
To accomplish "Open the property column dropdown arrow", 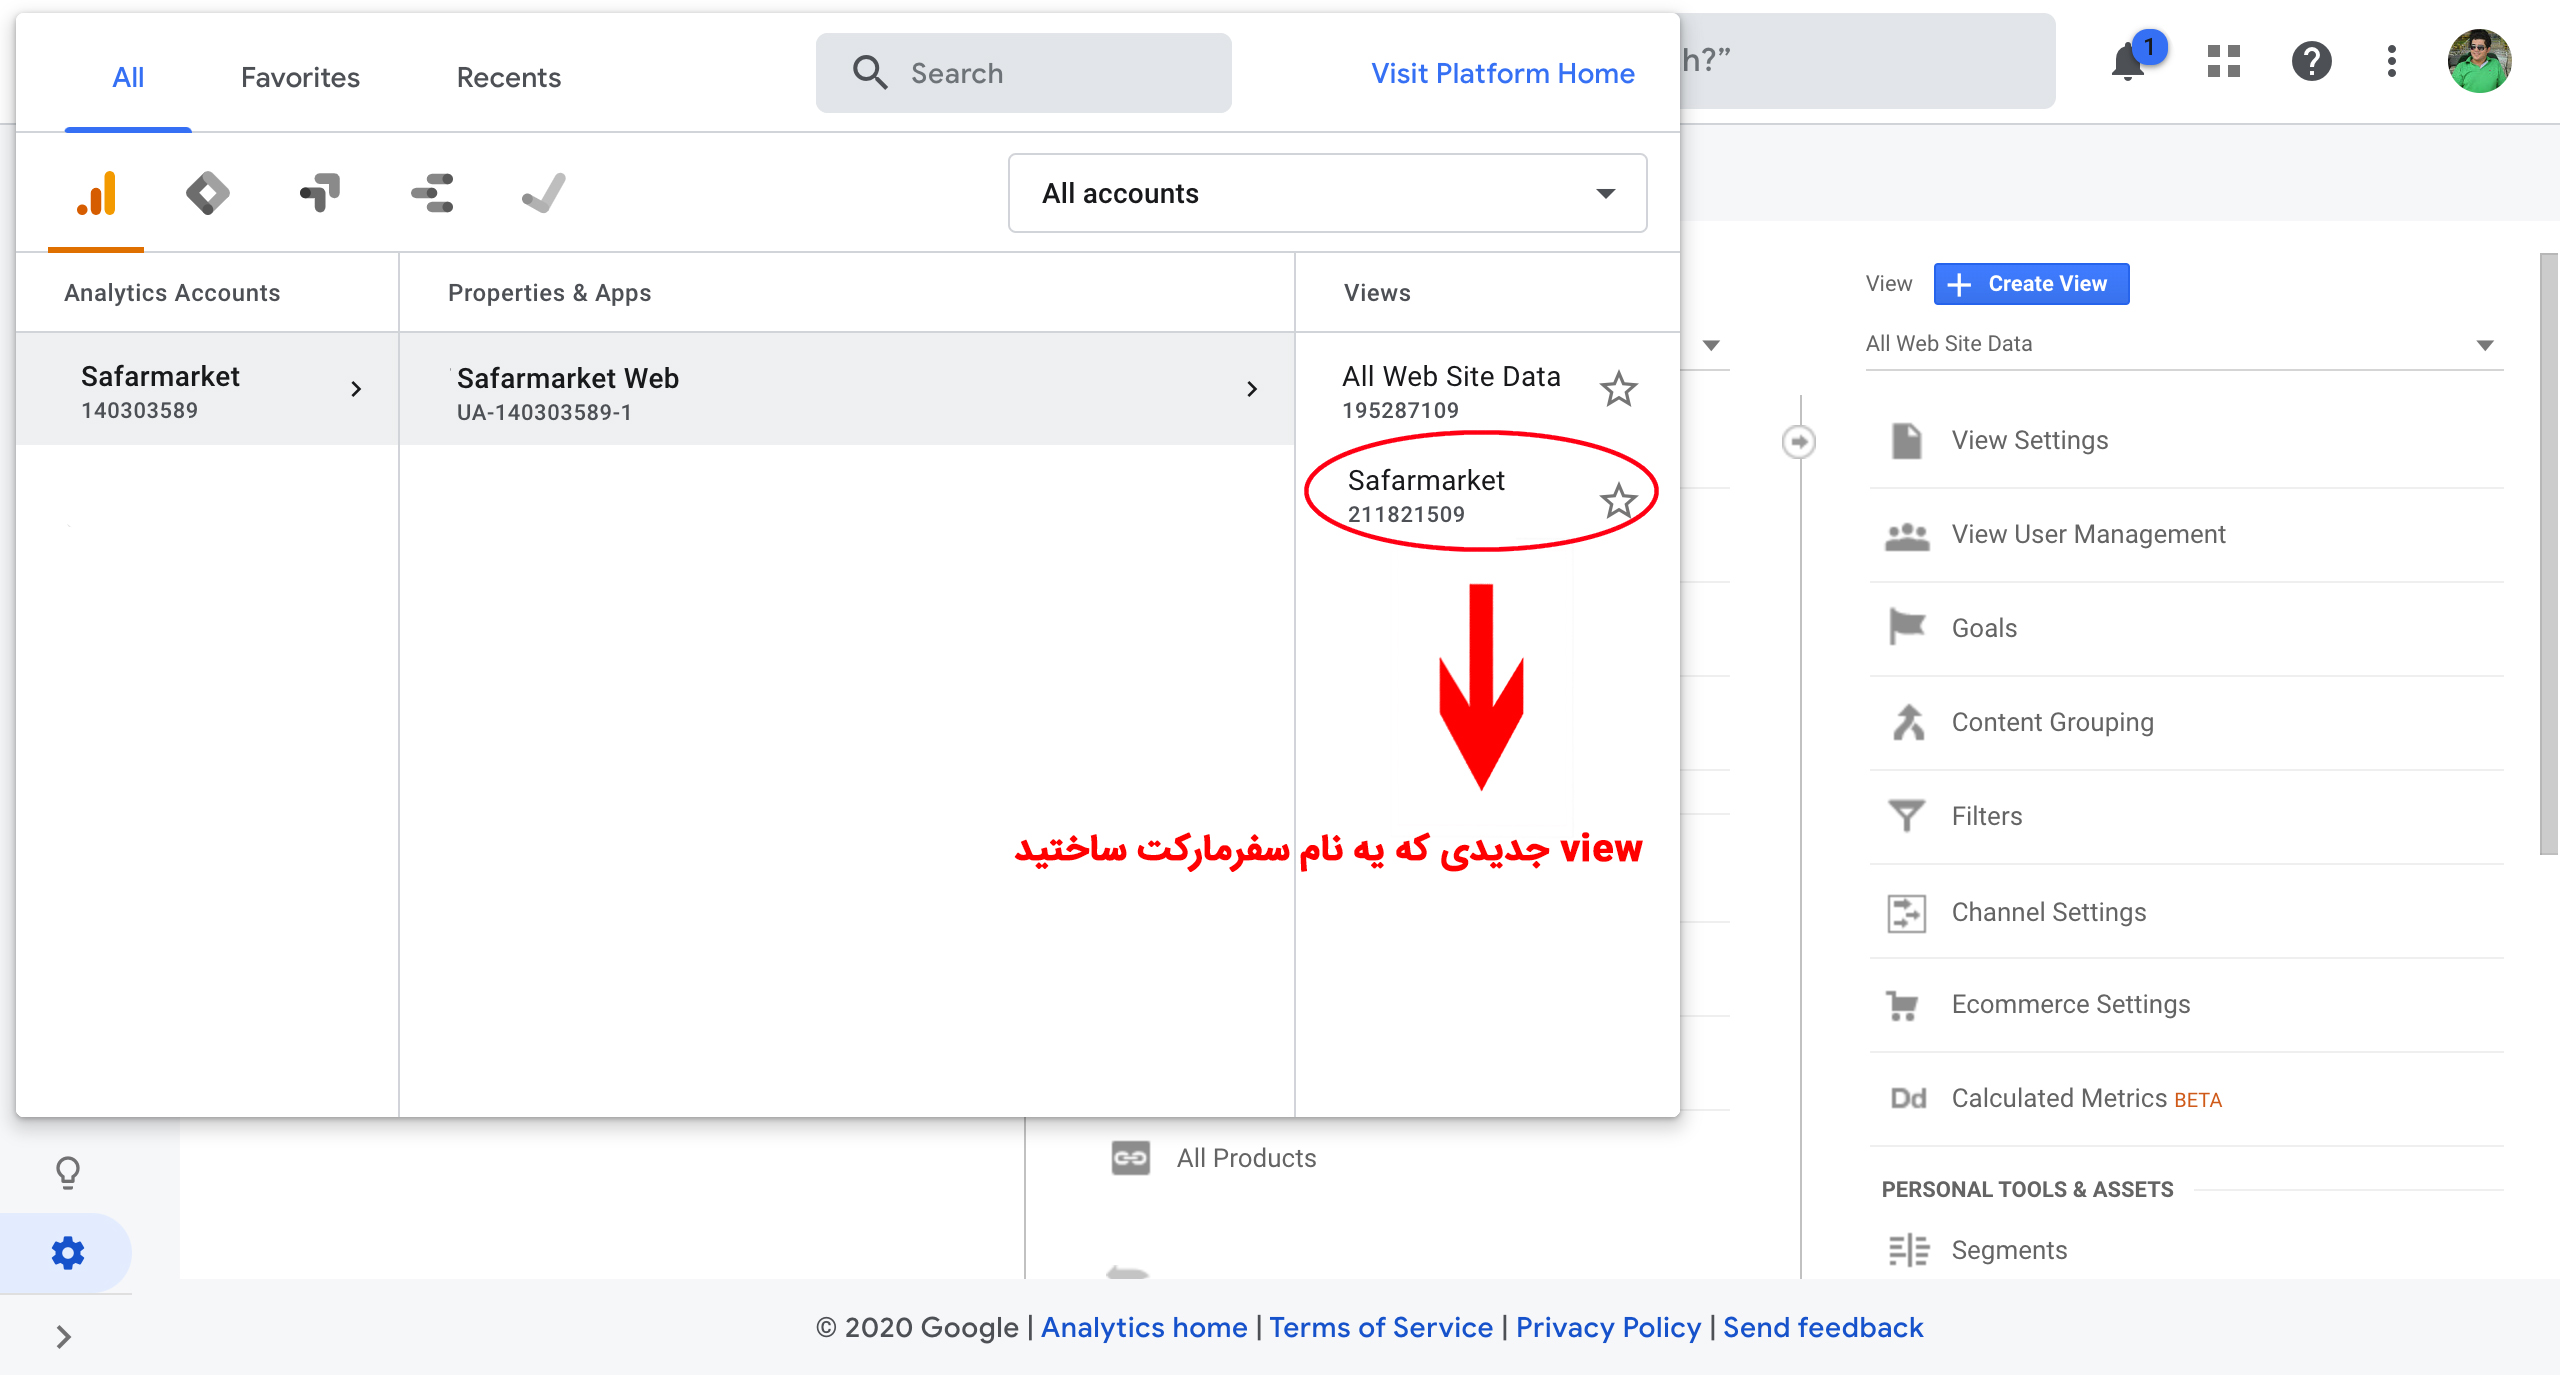I will pyautogui.click(x=1711, y=345).
